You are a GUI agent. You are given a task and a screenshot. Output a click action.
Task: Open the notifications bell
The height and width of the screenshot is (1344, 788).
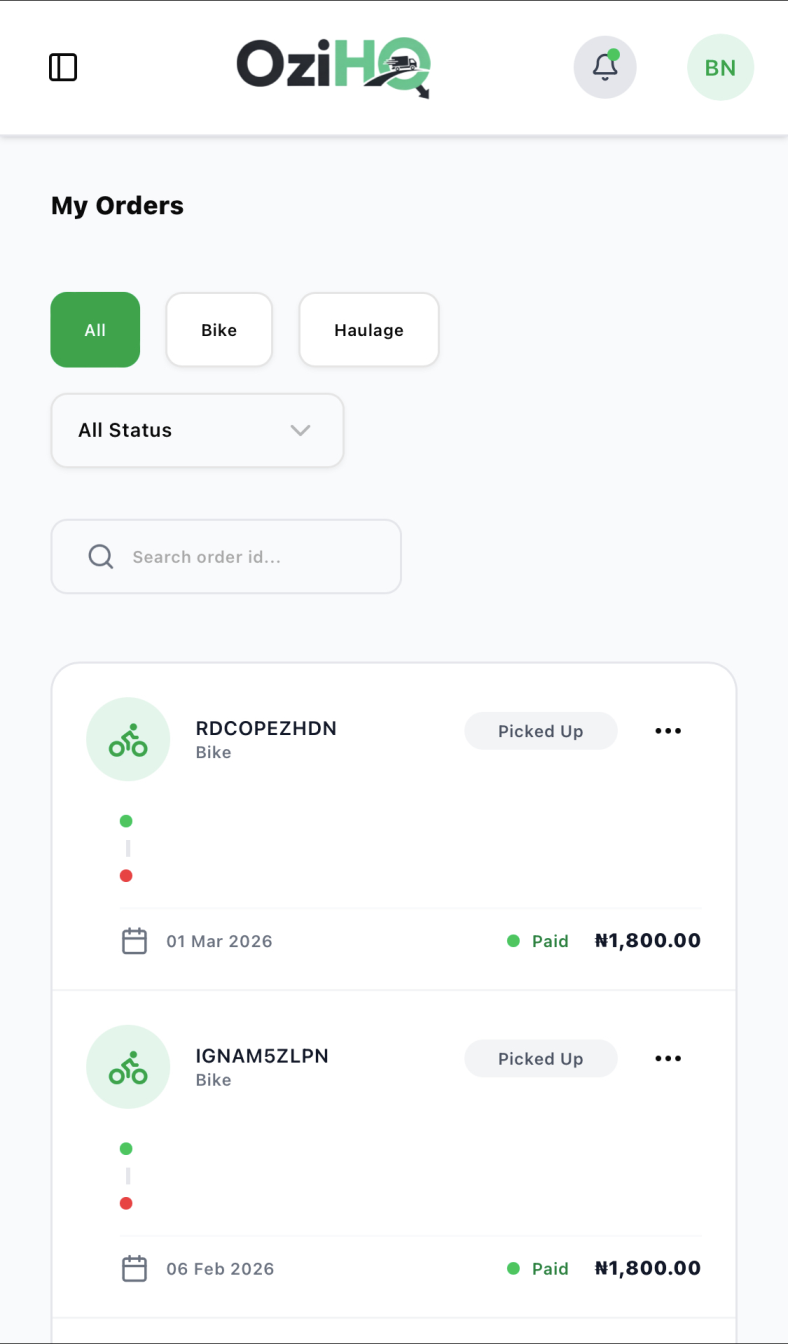pyautogui.click(x=605, y=67)
